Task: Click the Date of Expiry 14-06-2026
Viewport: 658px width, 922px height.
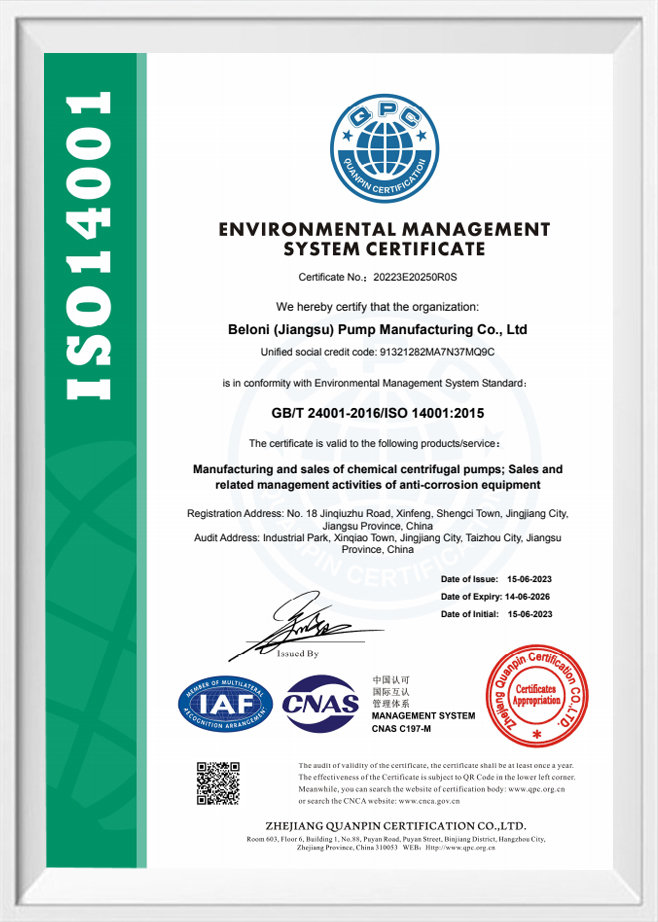Action: (496, 597)
